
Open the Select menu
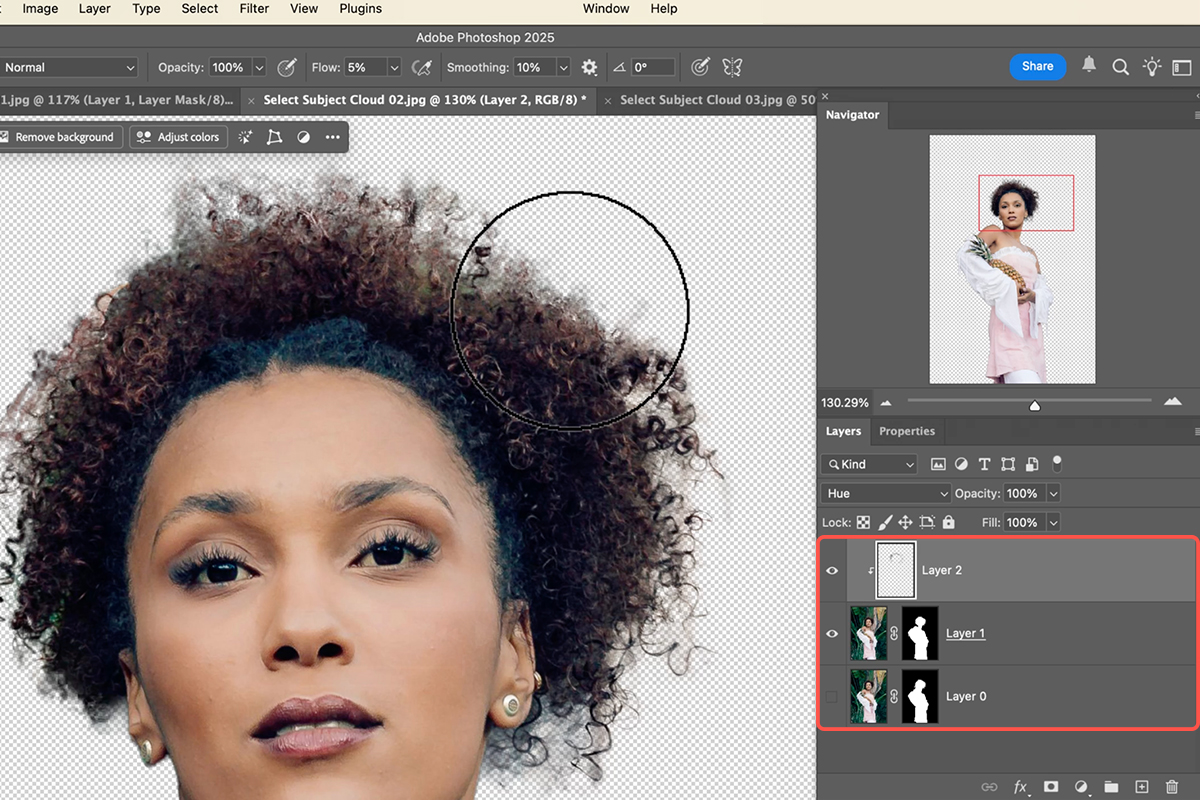click(x=199, y=8)
